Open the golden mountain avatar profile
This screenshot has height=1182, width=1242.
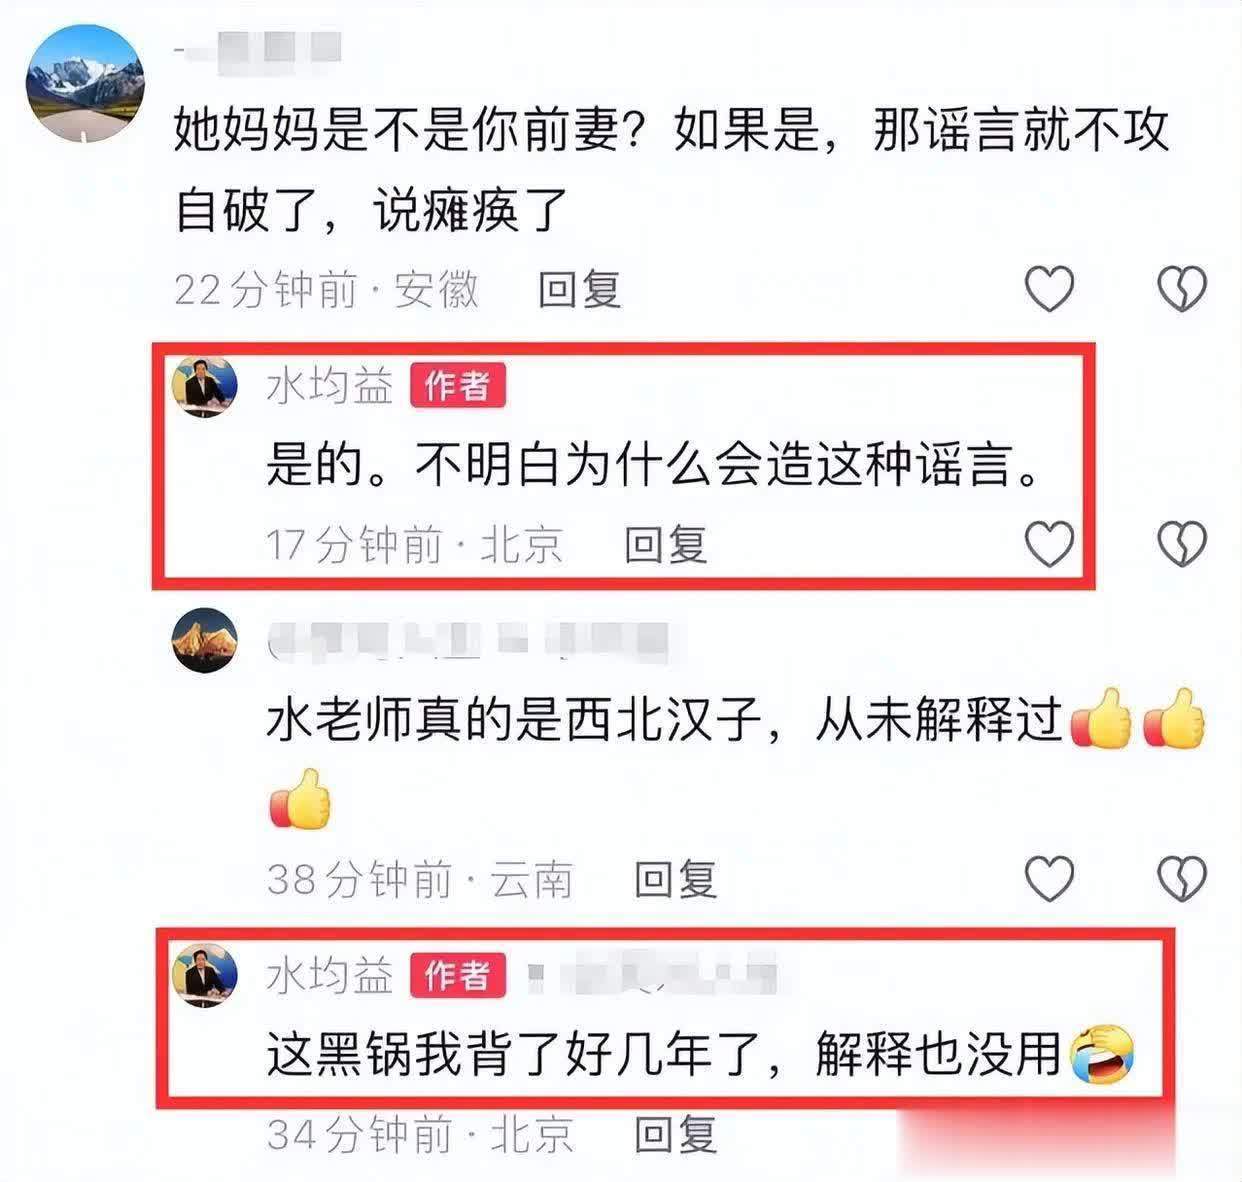click(x=205, y=640)
